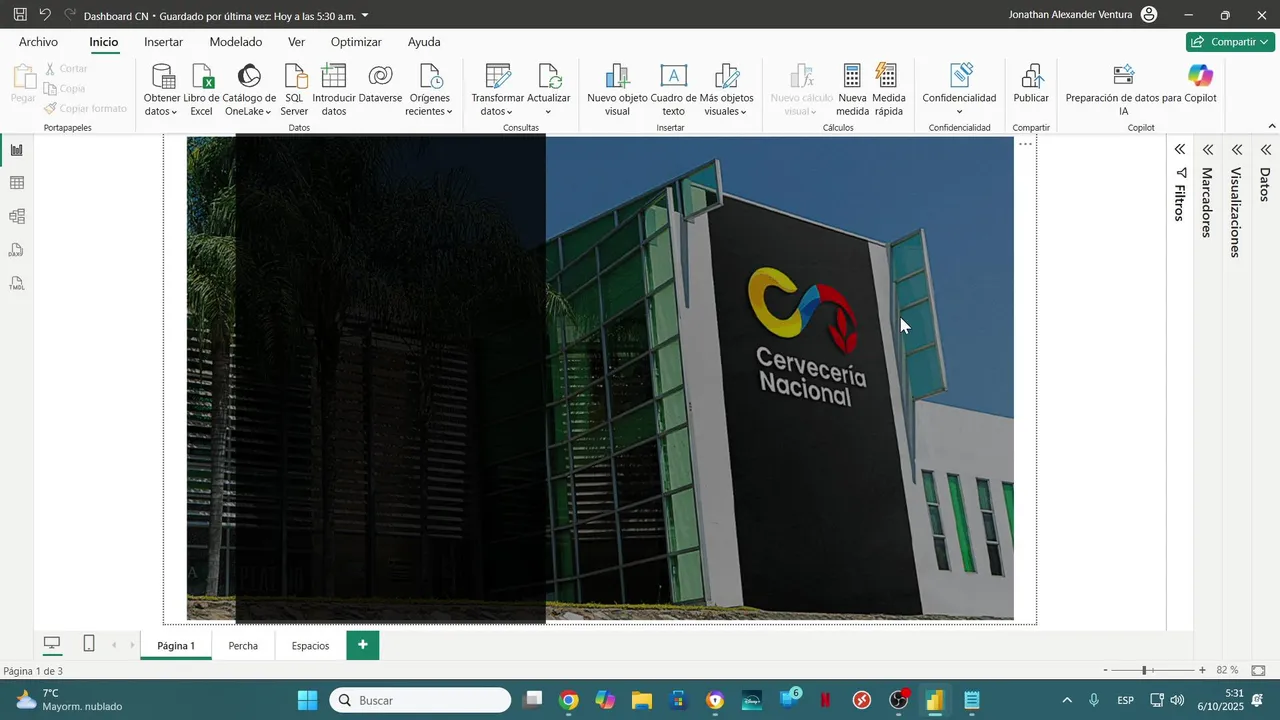Open the image visual's more options ellipsis
The height and width of the screenshot is (720, 1280).
pyautogui.click(x=1026, y=145)
